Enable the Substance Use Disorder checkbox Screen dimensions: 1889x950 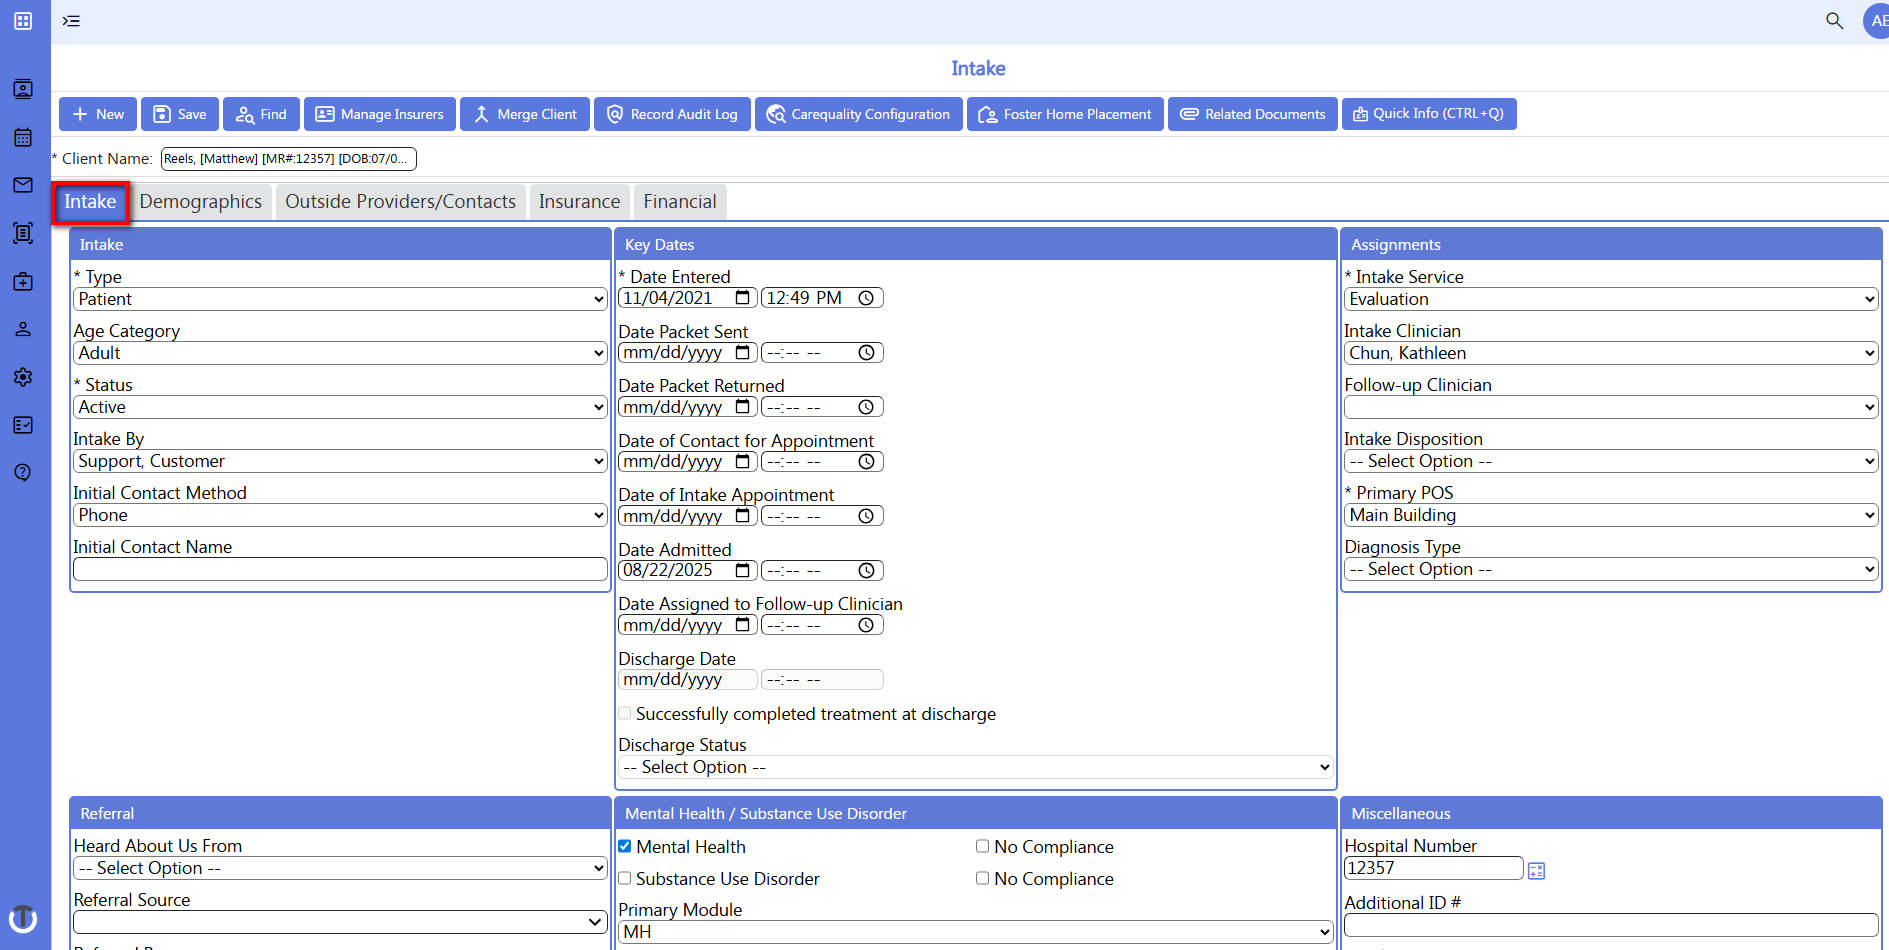tap(624, 878)
